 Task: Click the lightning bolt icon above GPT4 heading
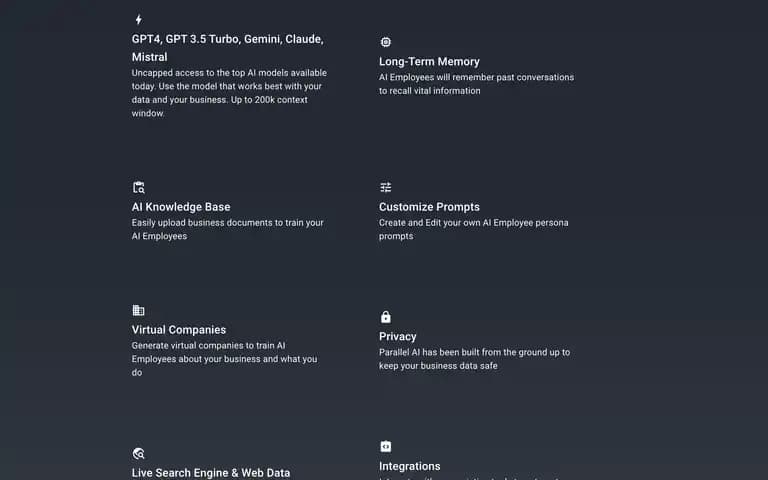click(139, 20)
